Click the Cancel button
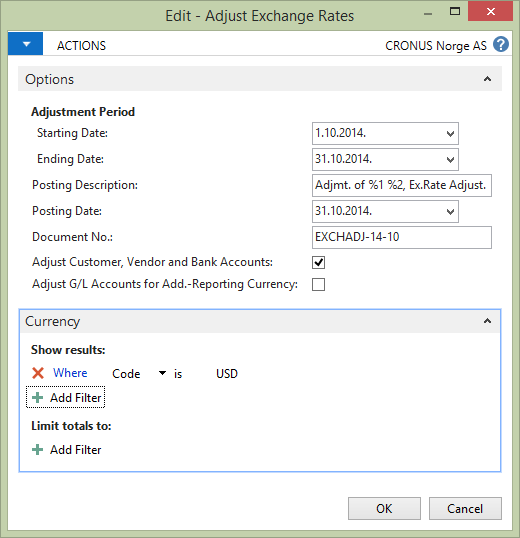520x538 pixels. point(465,508)
